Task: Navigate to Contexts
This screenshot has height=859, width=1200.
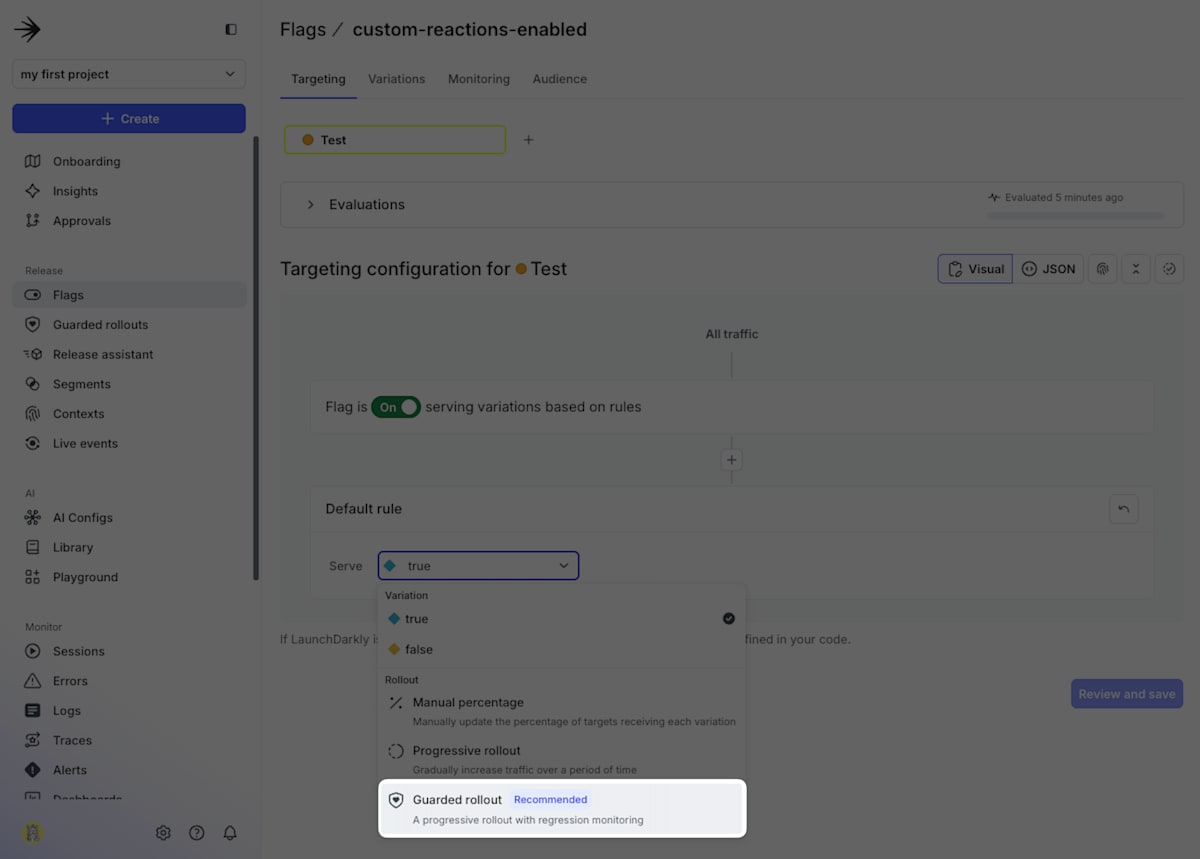Action: (x=129, y=414)
